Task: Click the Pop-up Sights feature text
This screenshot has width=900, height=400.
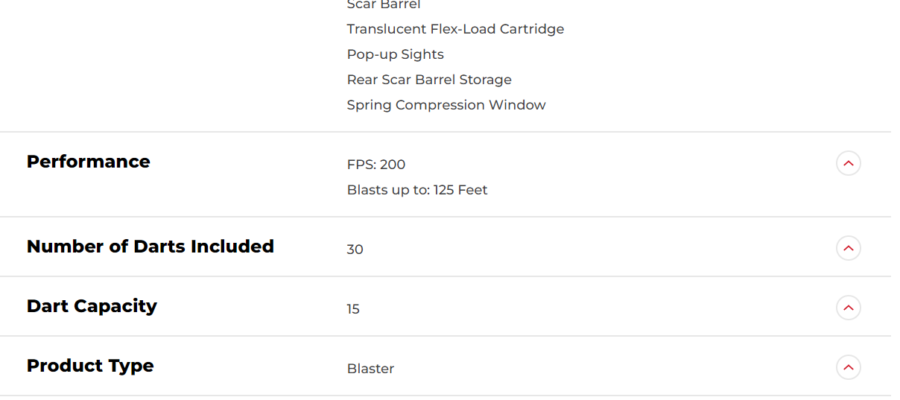Action: coord(395,54)
